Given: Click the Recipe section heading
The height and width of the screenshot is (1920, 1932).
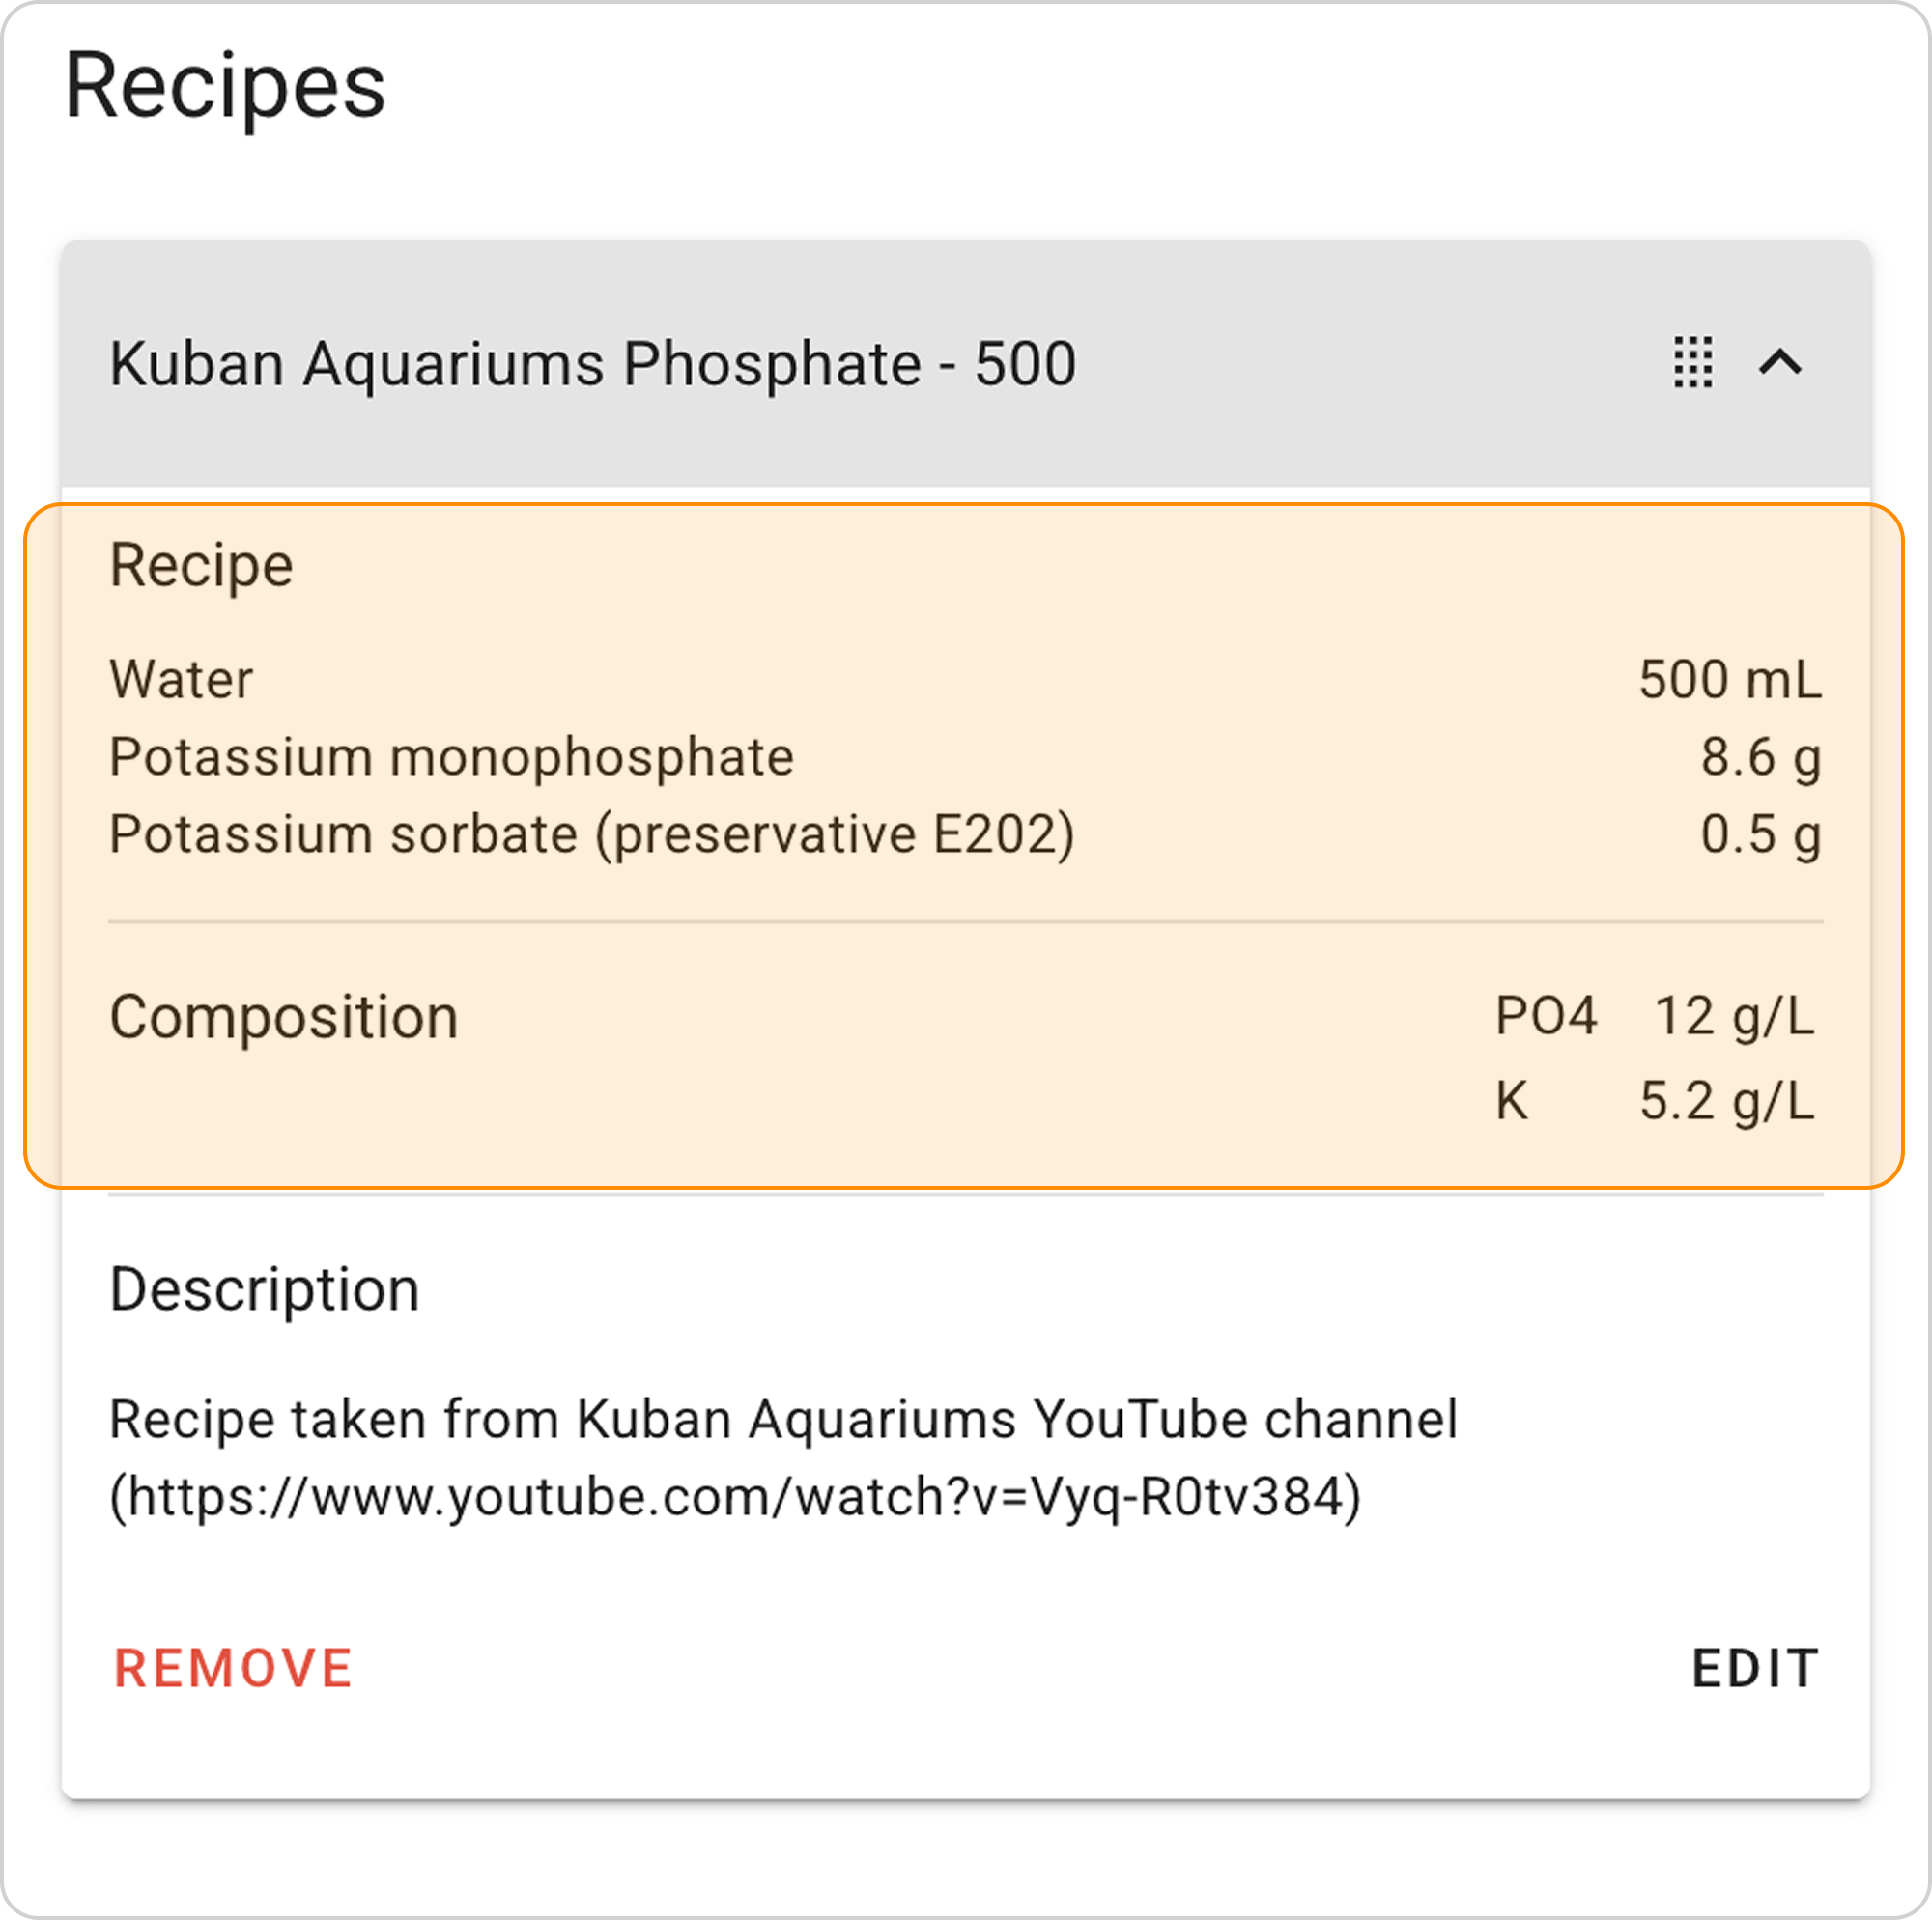Looking at the screenshot, I should click(201, 566).
